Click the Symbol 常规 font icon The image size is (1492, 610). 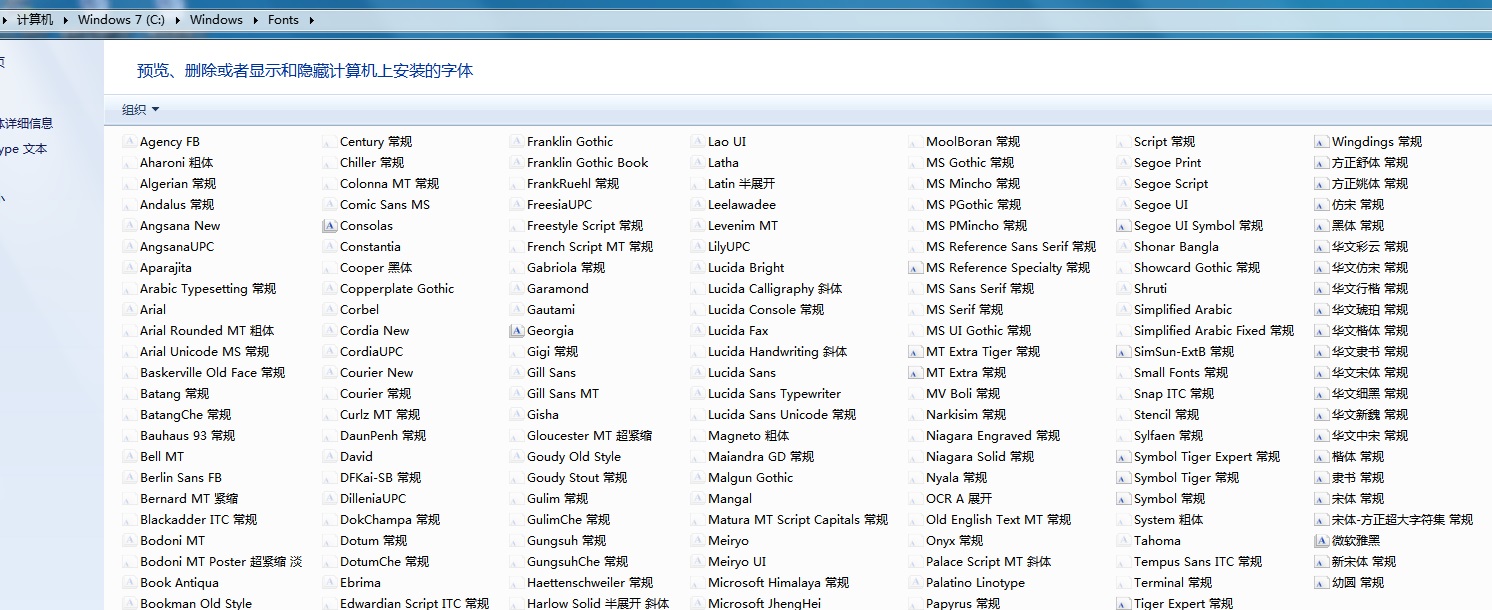(x=1123, y=499)
